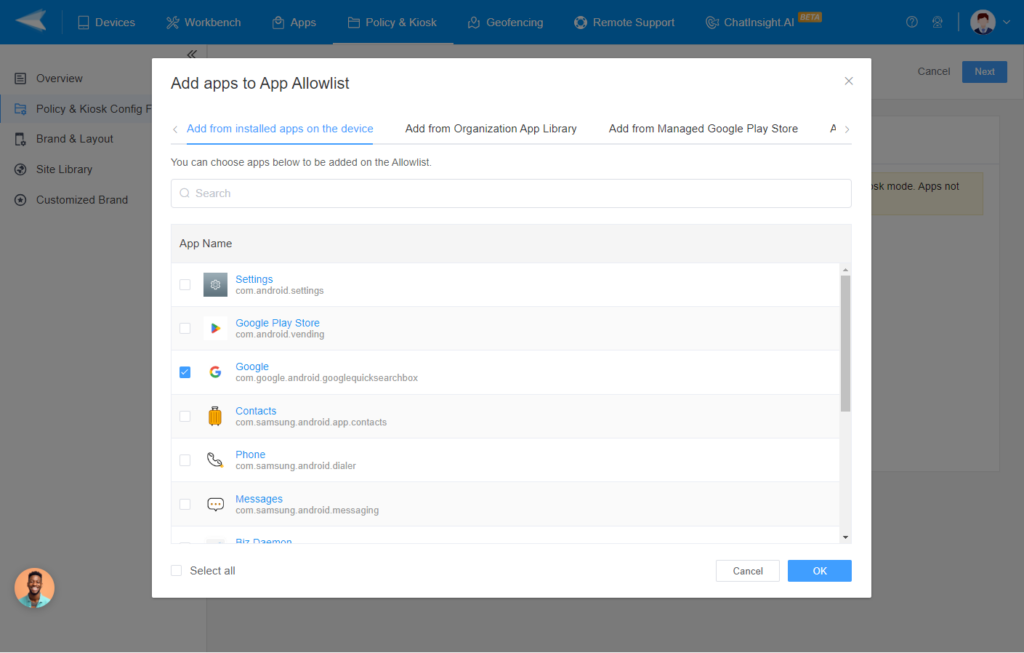The height and width of the screenshot is (653, 1024).
Task: Open the help question mark icon
Action: tap(911, 22)
